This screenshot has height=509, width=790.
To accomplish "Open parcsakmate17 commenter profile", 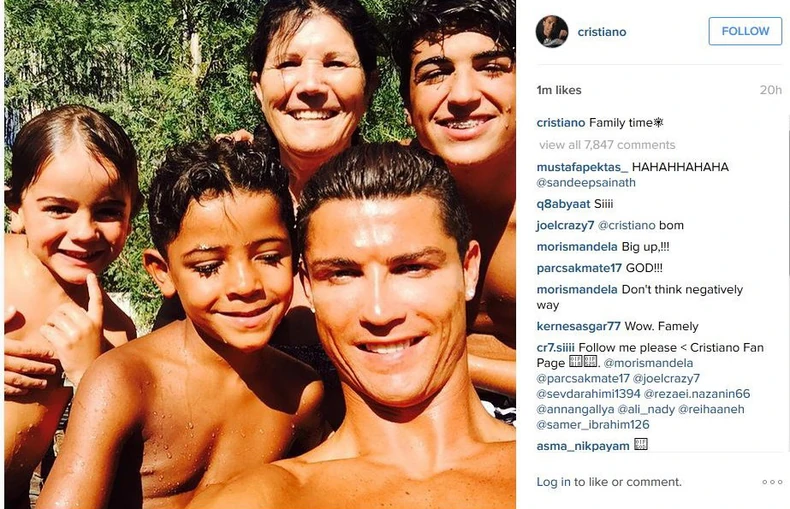I will pos(579,268).
